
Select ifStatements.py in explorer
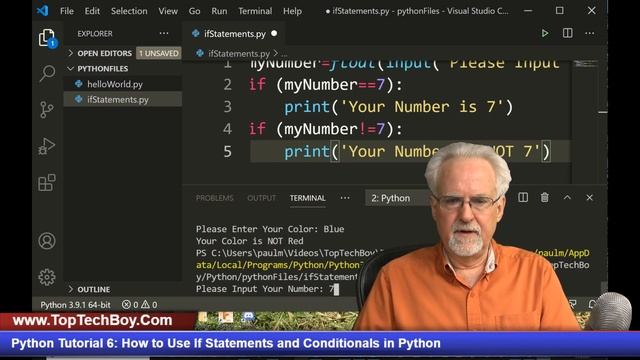123,99
